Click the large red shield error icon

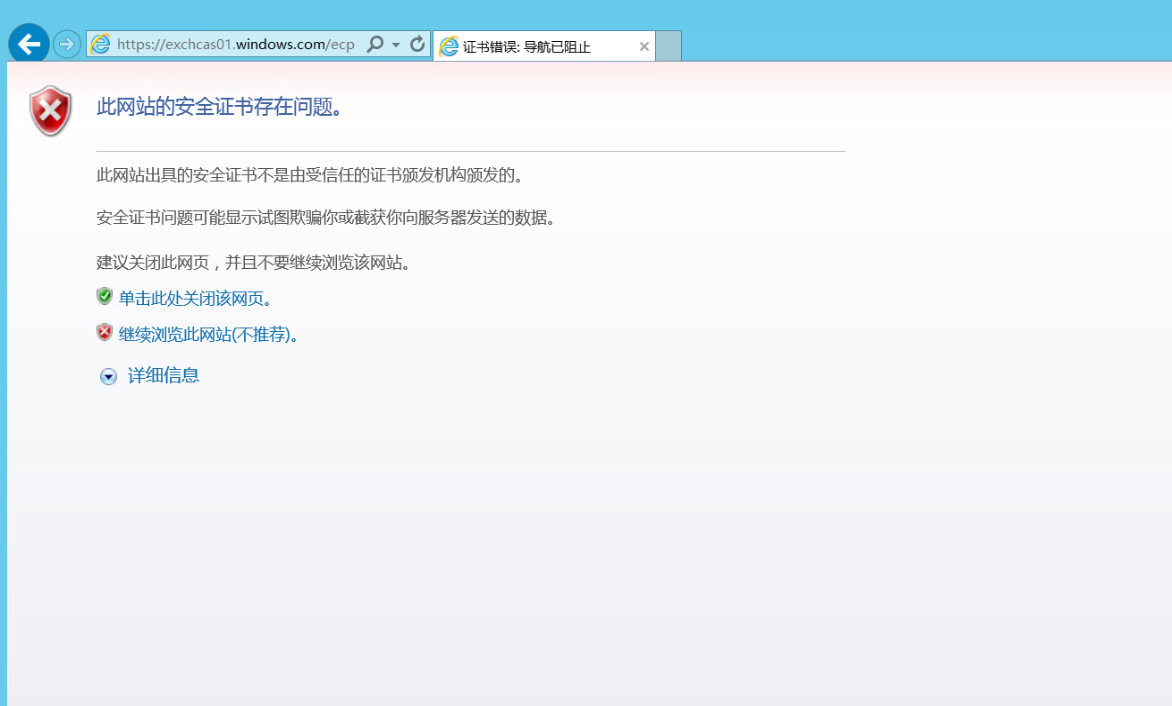51,110
